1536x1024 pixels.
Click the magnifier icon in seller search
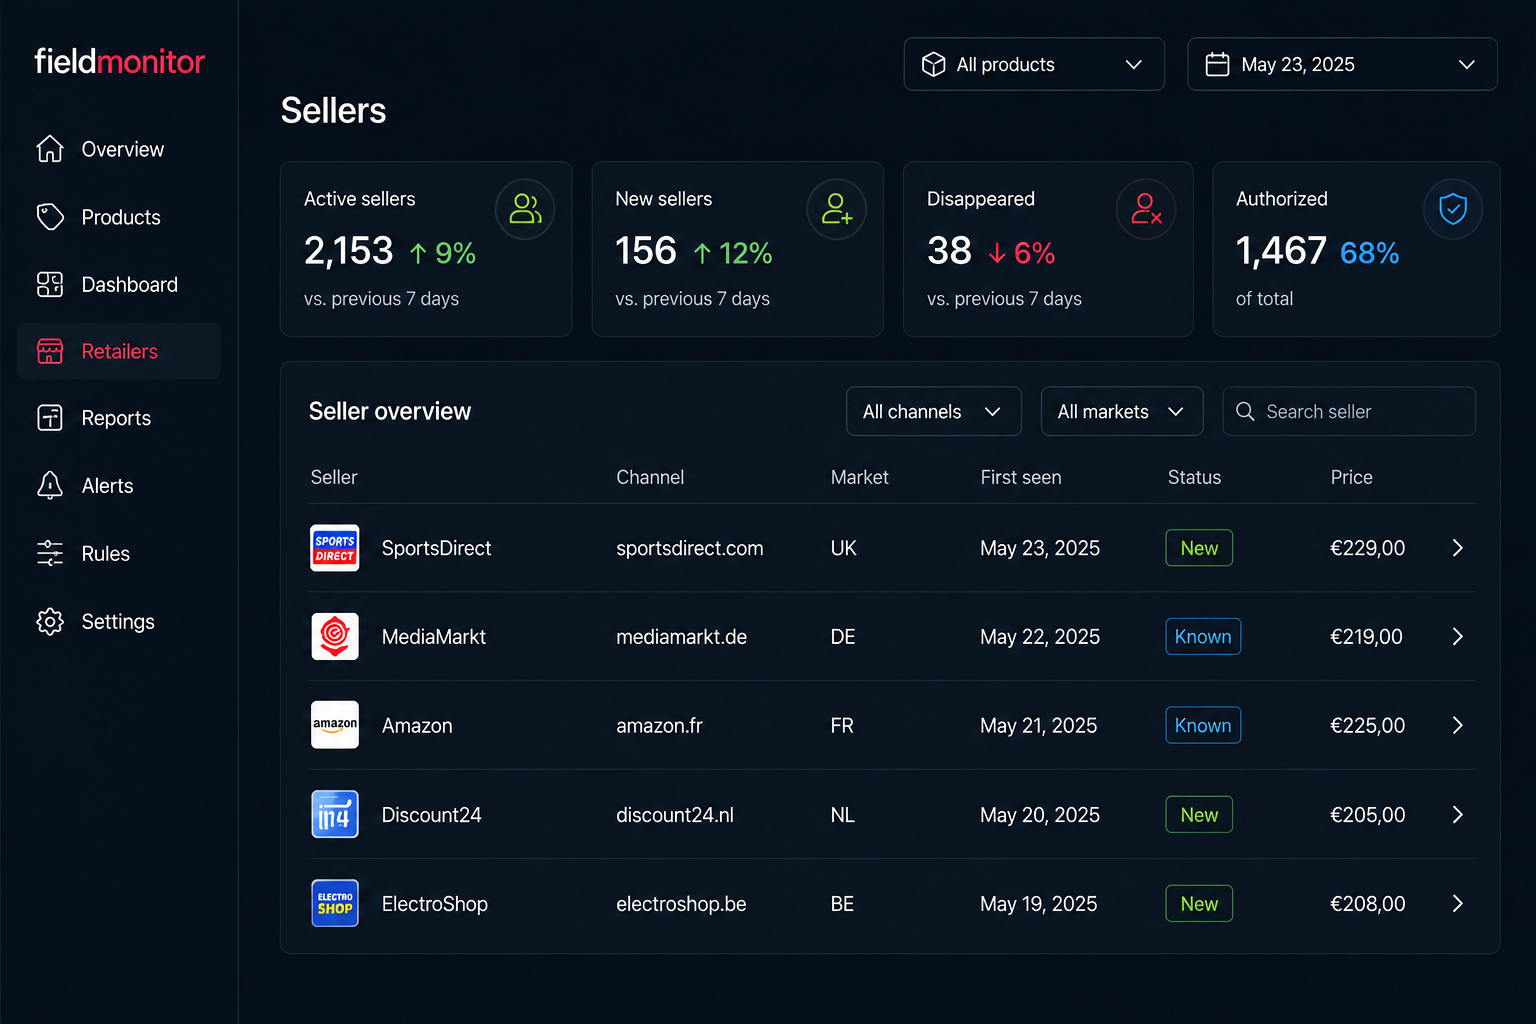(1245, 411)
